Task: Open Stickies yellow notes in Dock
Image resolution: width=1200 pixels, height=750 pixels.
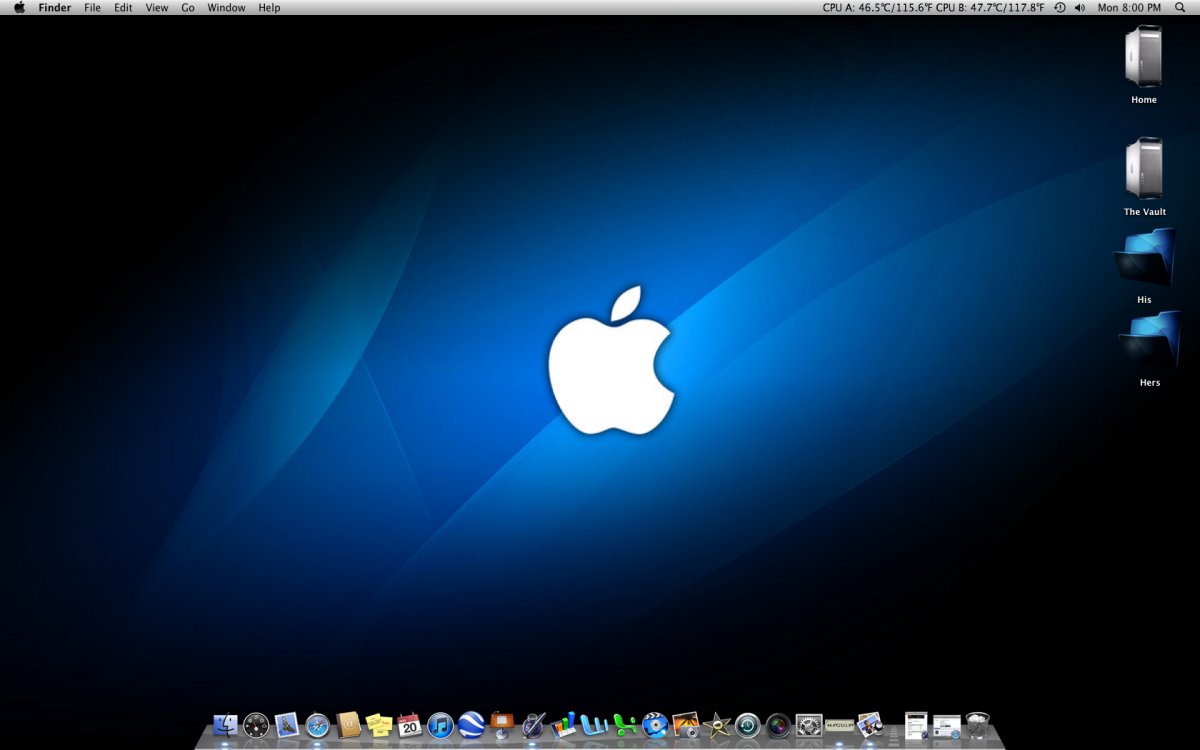Action: 378,725
